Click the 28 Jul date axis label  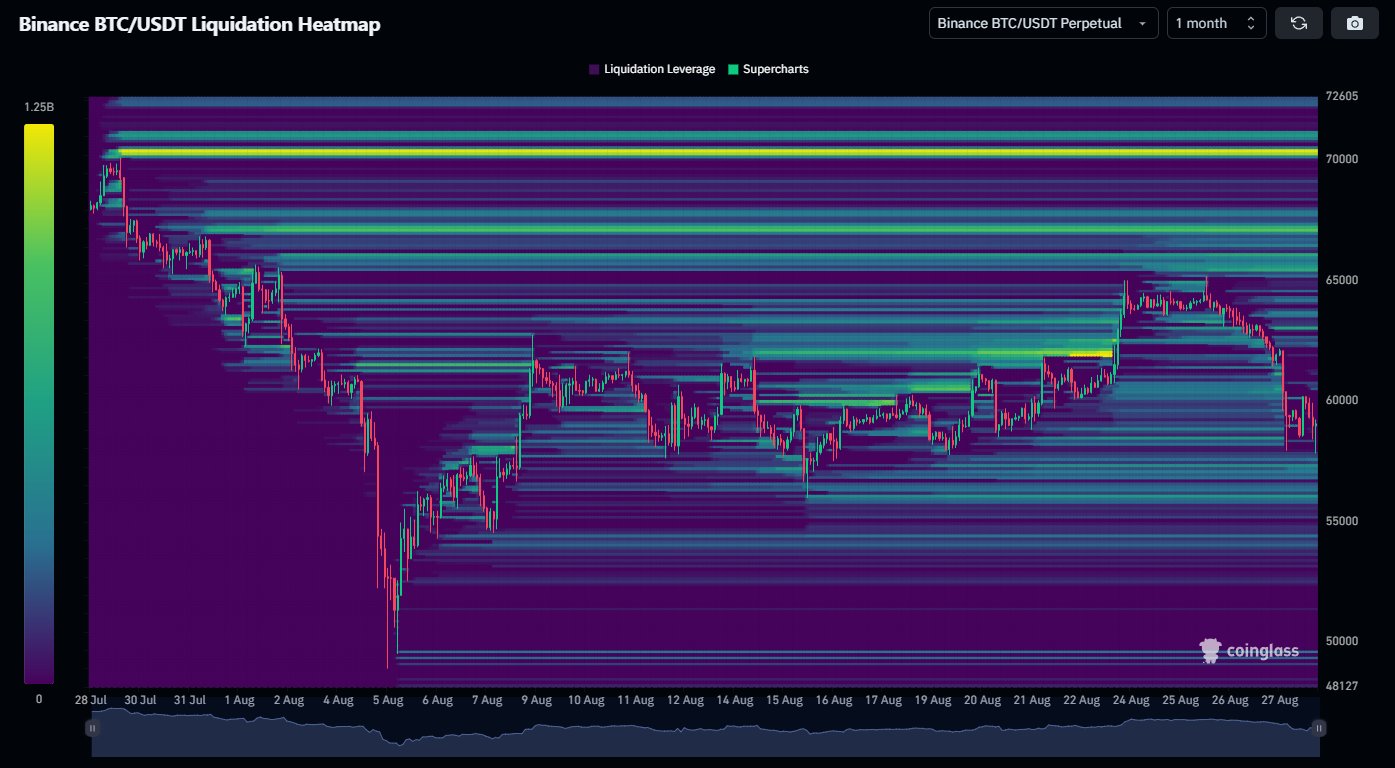[93, 700]
